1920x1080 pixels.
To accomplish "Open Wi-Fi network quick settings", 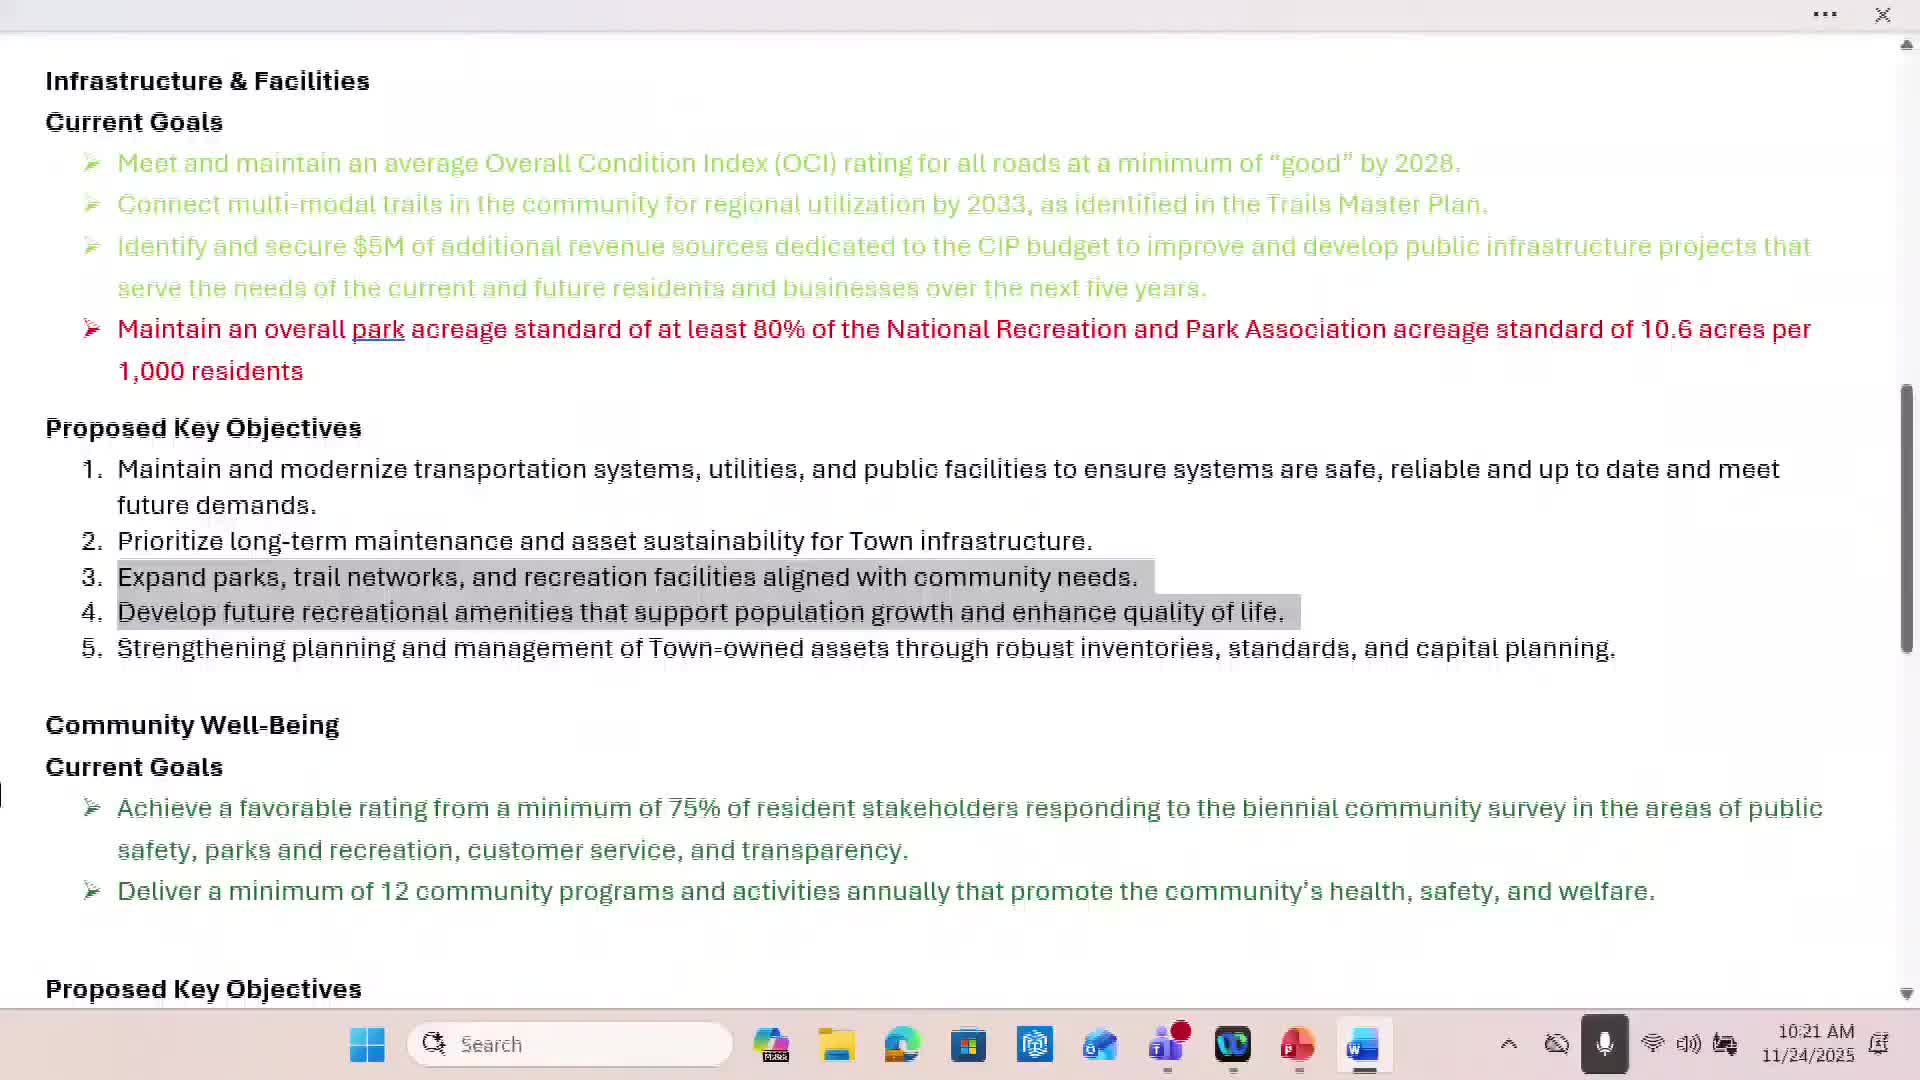I will coord(1652,1044).
